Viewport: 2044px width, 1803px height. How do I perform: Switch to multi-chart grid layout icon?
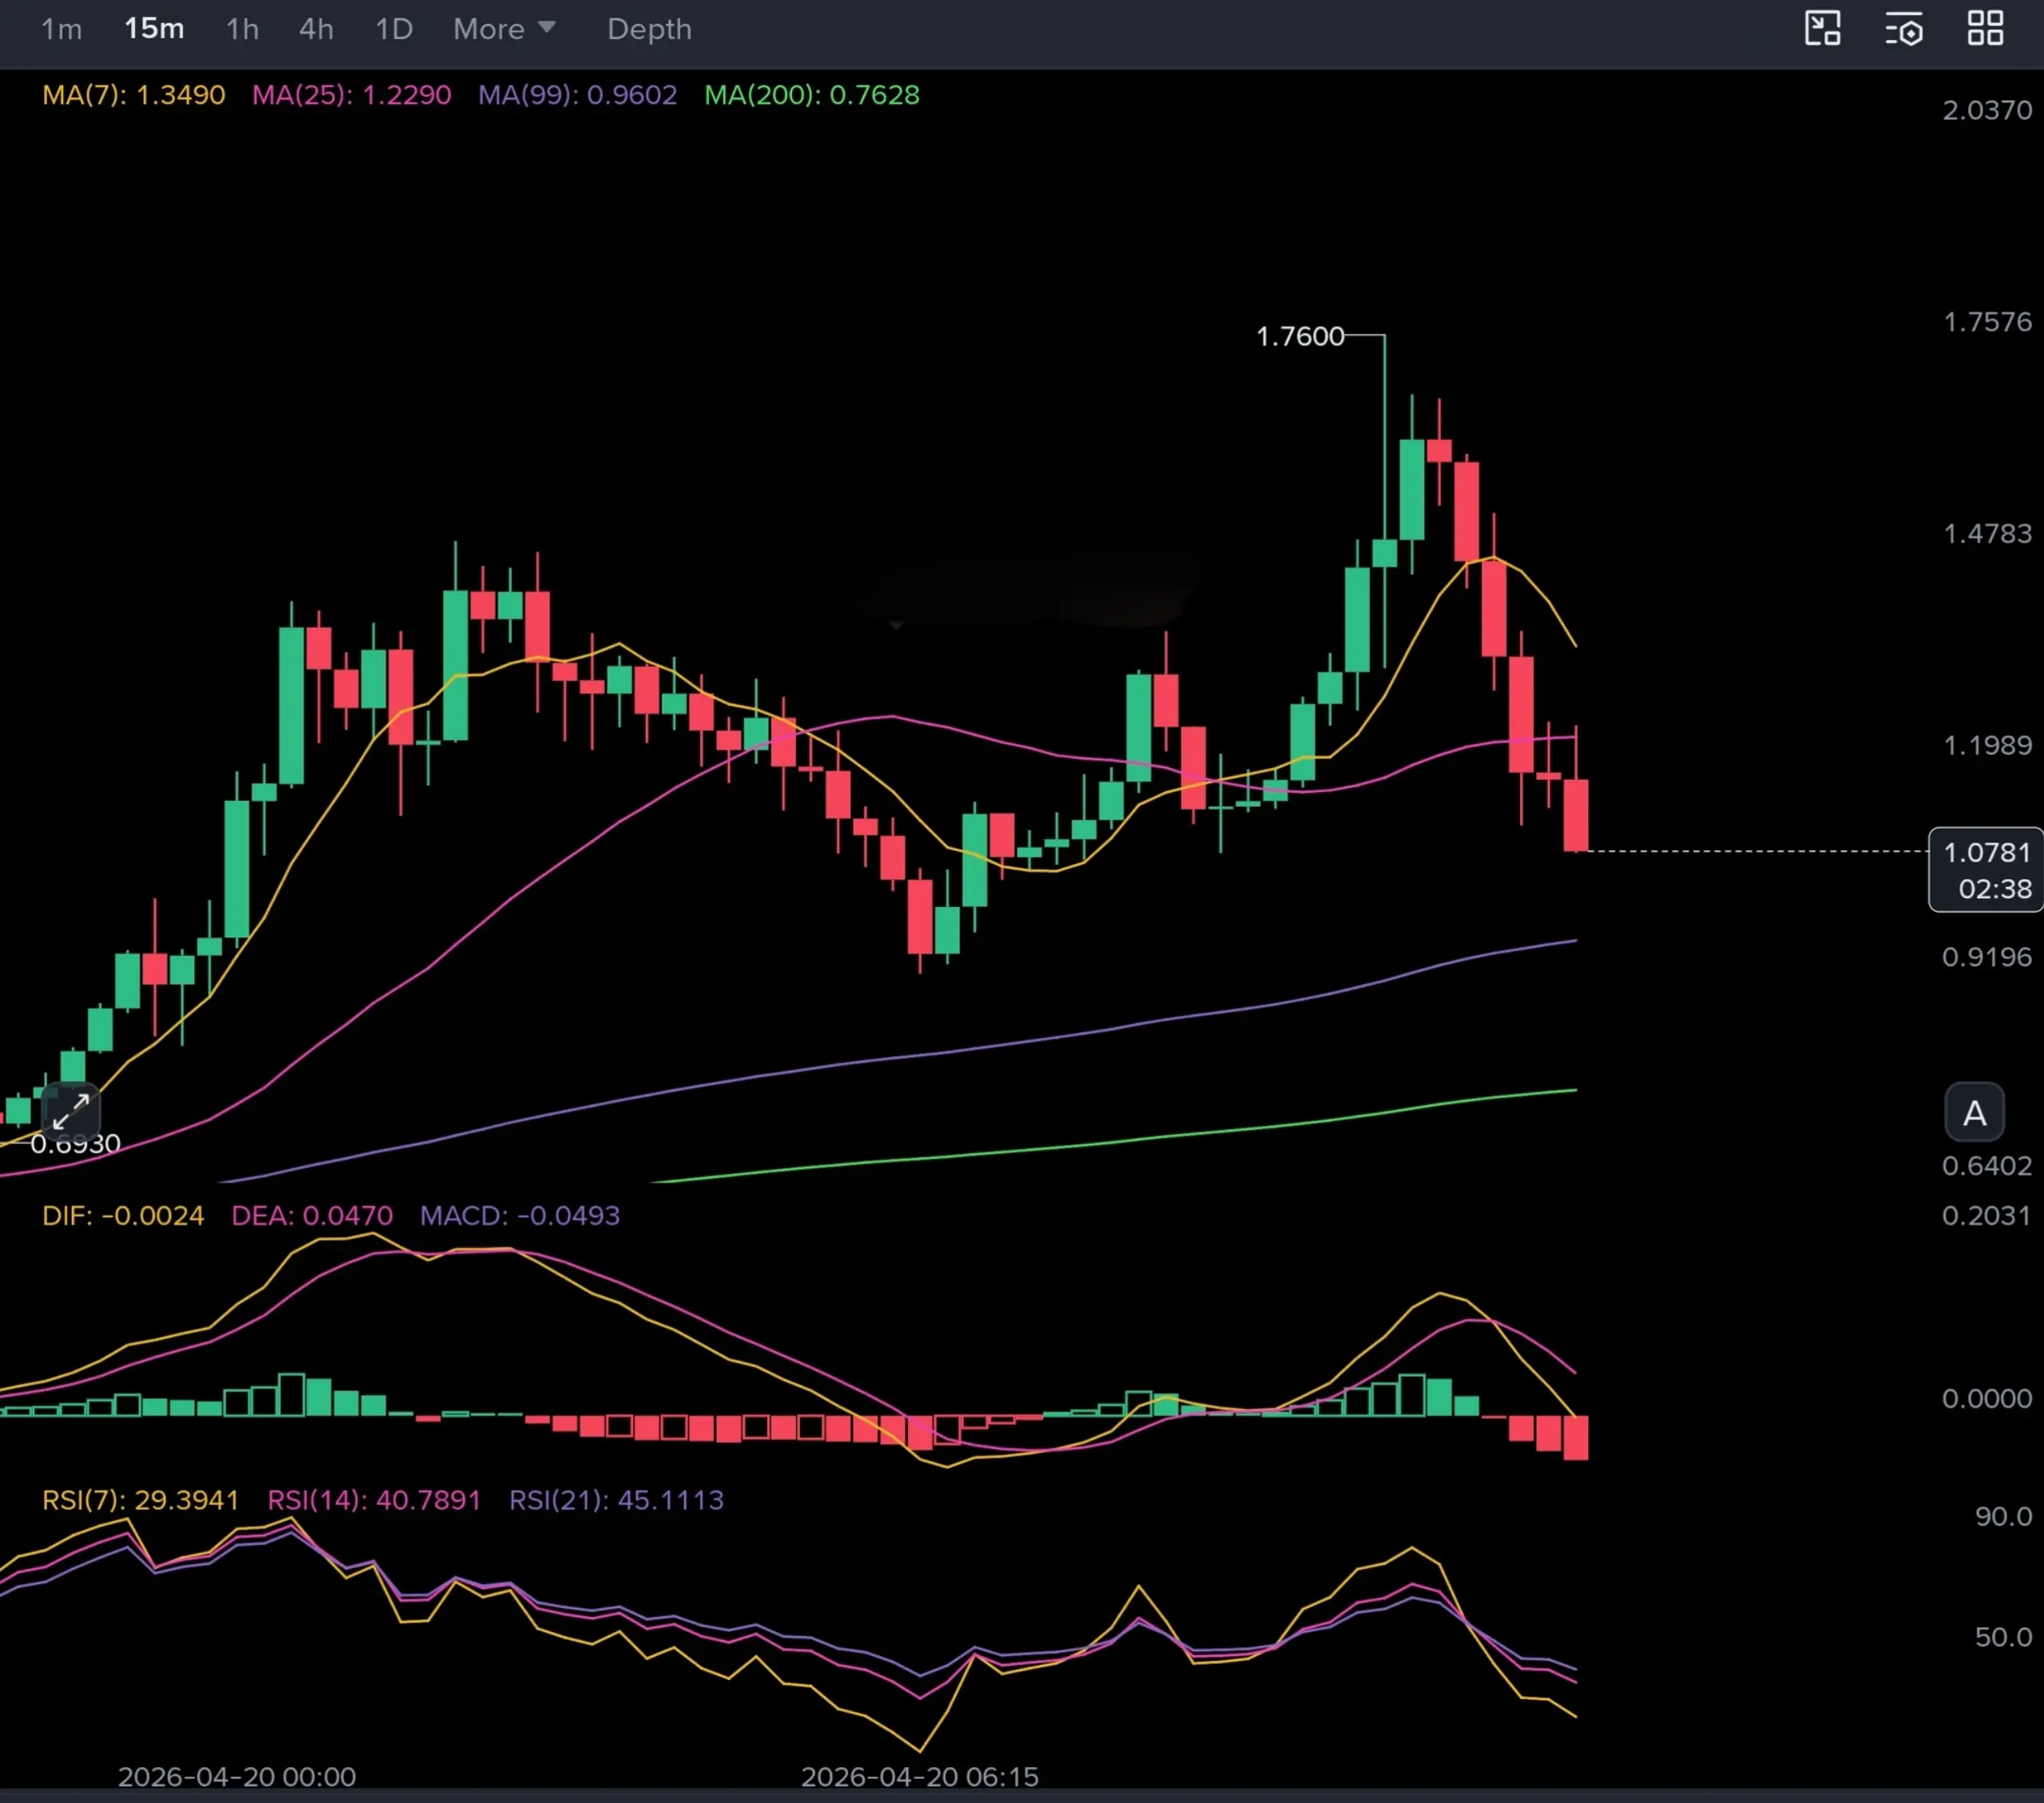coord(1984,28)
